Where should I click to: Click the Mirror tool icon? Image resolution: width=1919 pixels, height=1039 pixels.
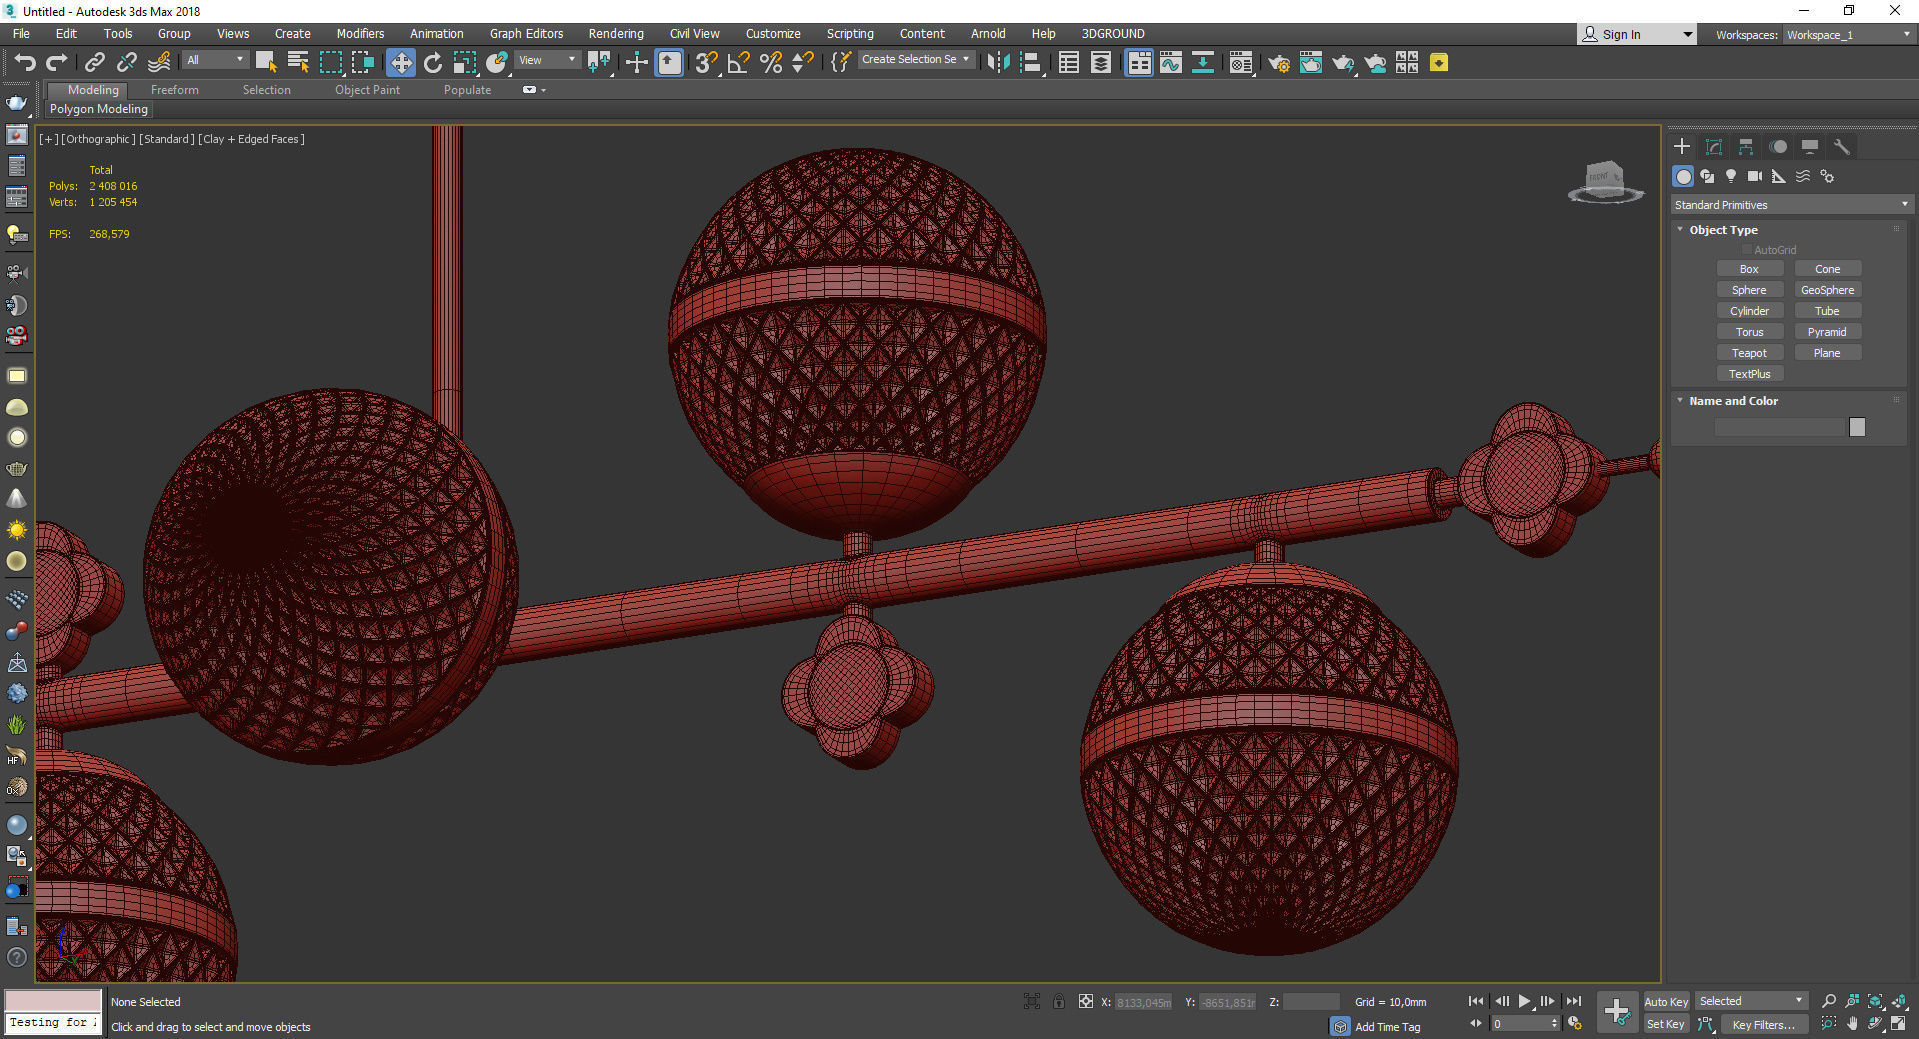click(x=998, y=63)
